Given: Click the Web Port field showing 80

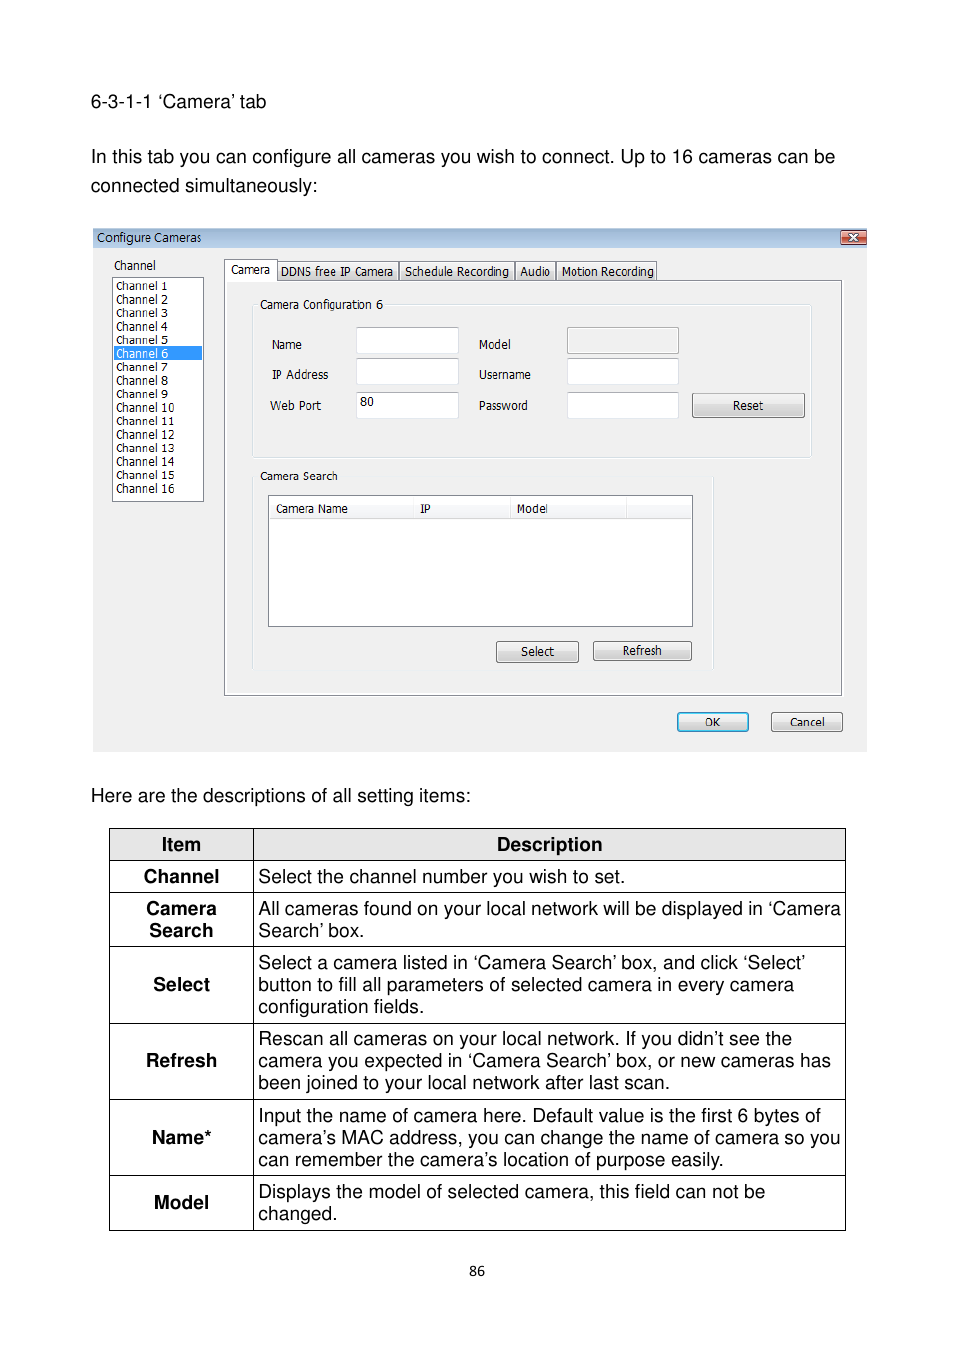Looking at the screenshot, I should click(x=407, y=404).
